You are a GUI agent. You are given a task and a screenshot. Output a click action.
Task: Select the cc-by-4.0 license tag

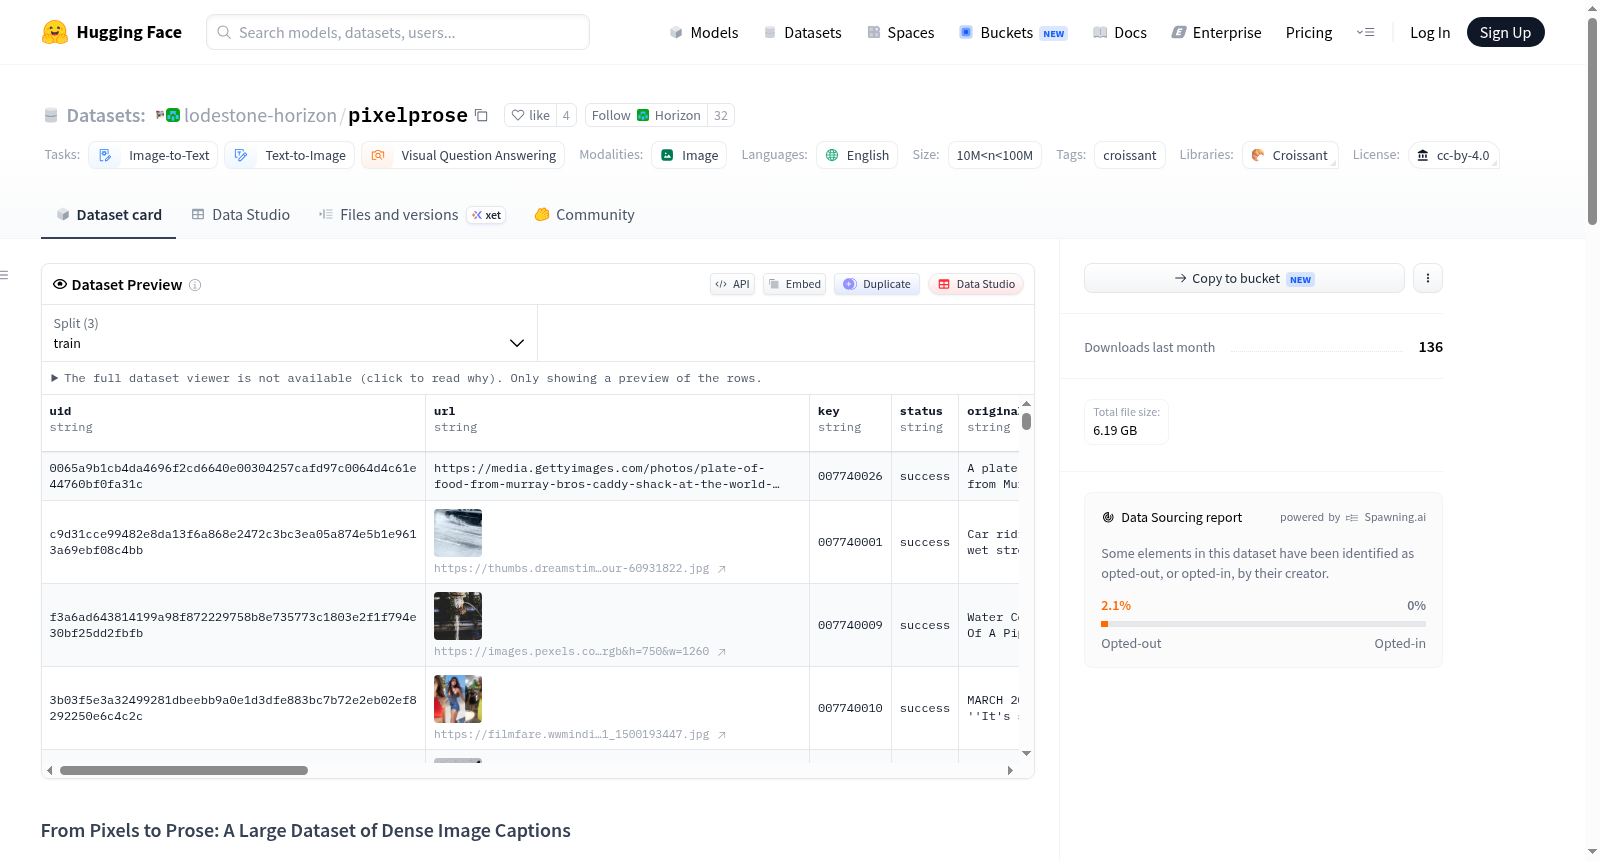click(x=1454, y=155)
